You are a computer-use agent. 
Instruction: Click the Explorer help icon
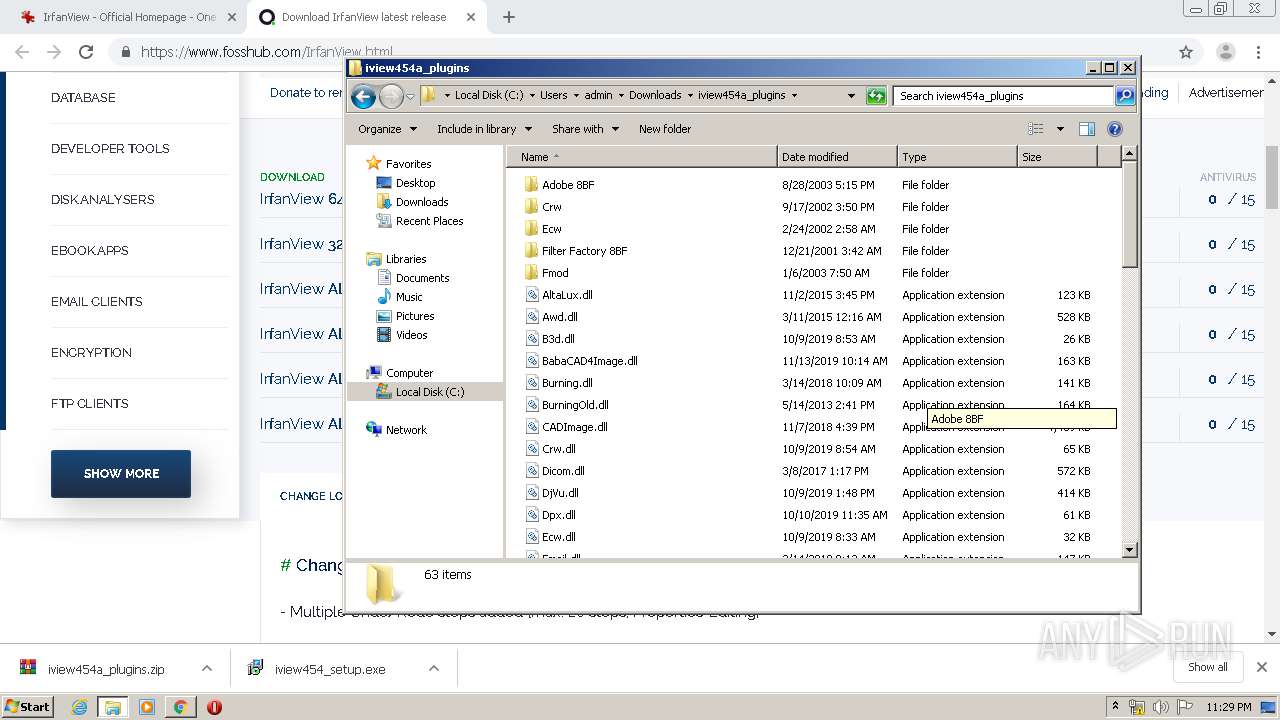tap(1115, 129)
